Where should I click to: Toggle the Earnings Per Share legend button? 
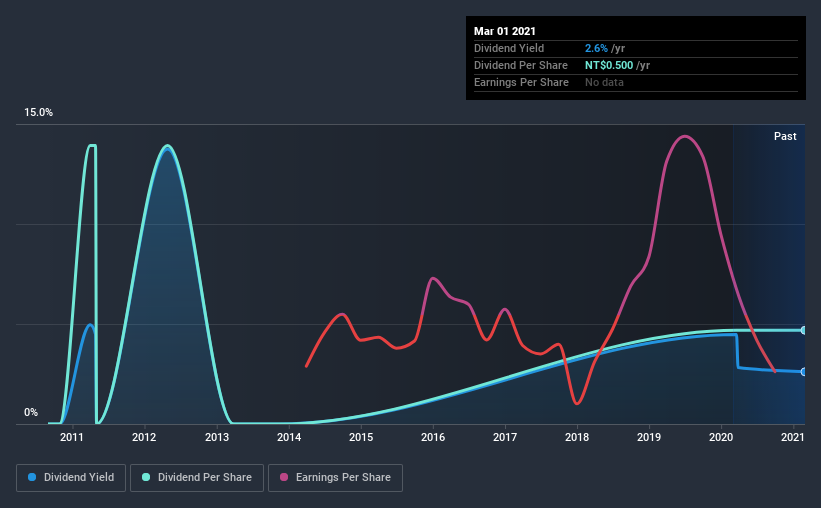(336, 478)
